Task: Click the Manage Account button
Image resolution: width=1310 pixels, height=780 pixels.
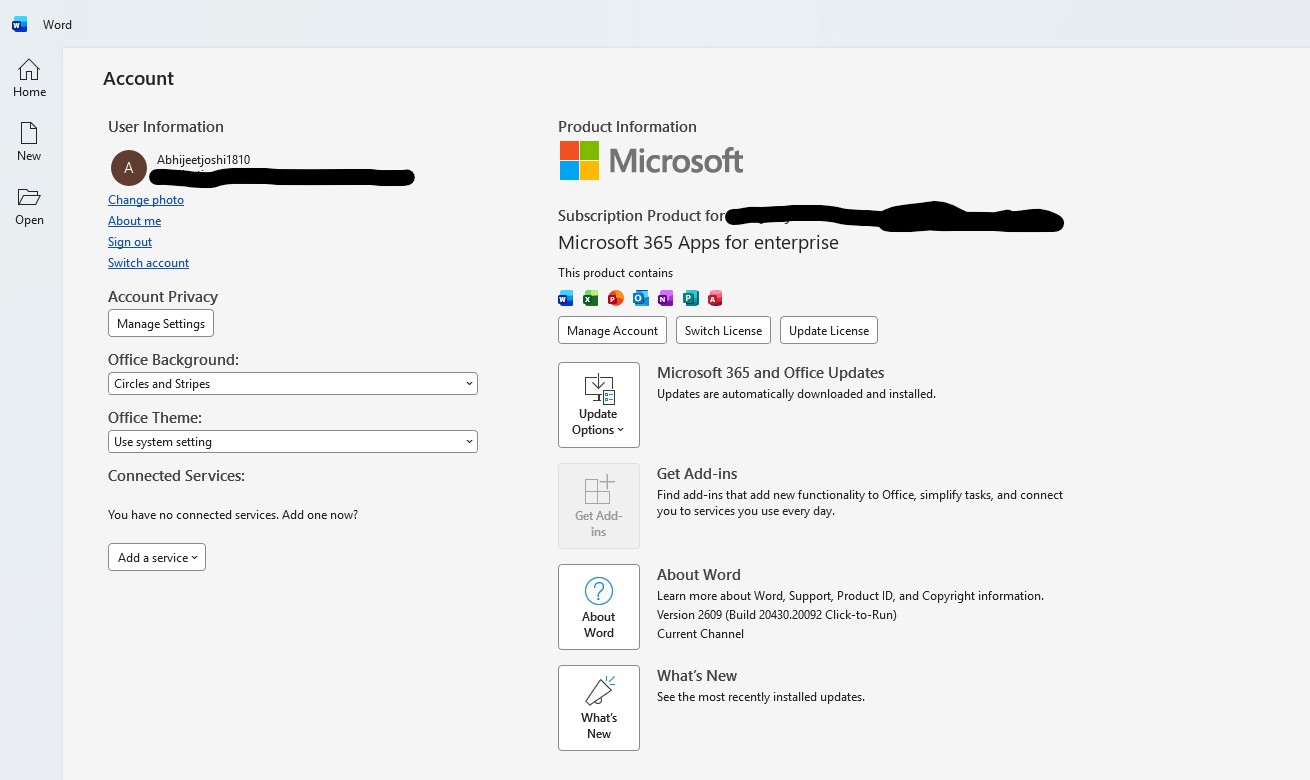Action: (x=612, y=331)
